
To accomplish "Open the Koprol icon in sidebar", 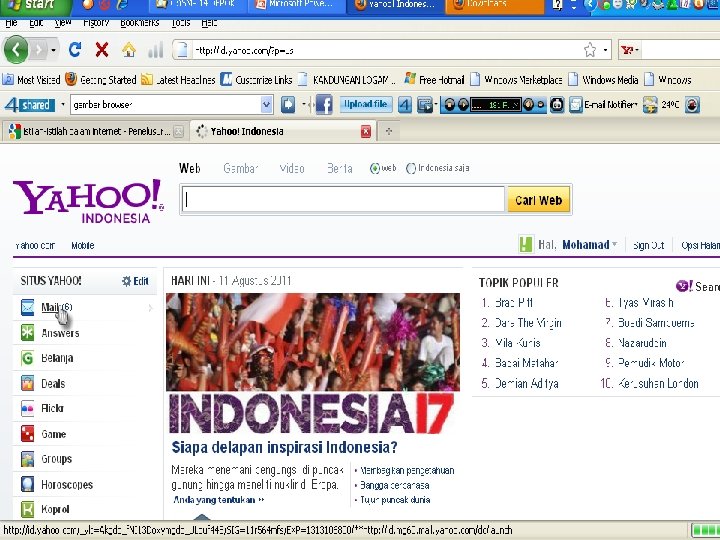I will click(x=28, y=509).
